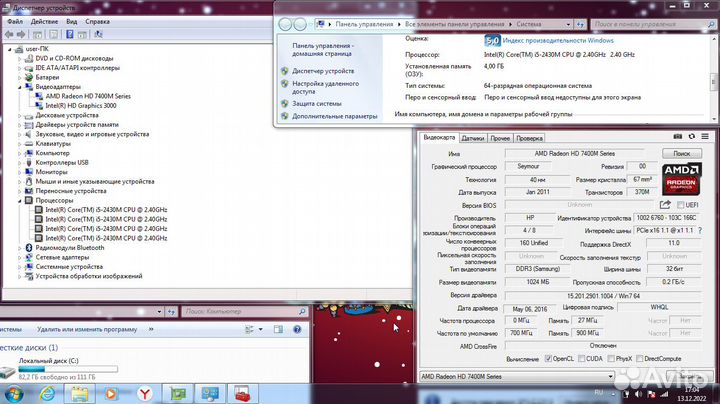Switch to the Проверка tab in GPU-Z

coord(529,138)
